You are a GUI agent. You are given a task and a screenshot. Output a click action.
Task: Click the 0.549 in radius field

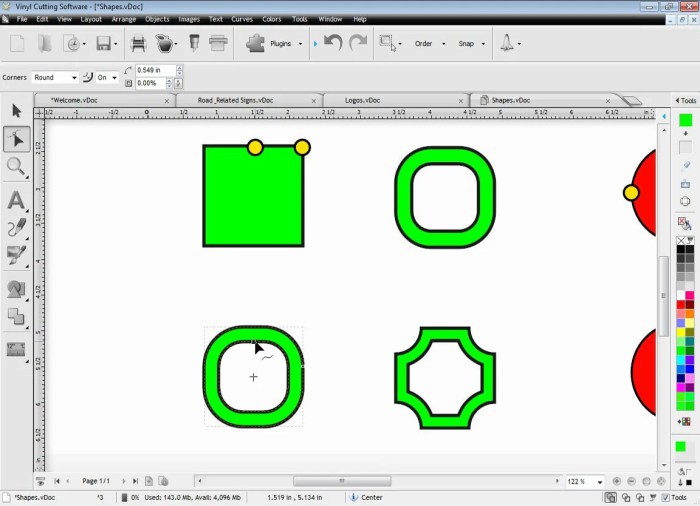click(x=155, y=70)
